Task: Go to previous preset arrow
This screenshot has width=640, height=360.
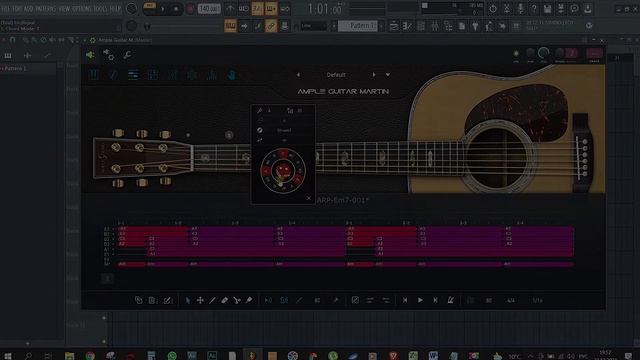Action: click(298, 75)
